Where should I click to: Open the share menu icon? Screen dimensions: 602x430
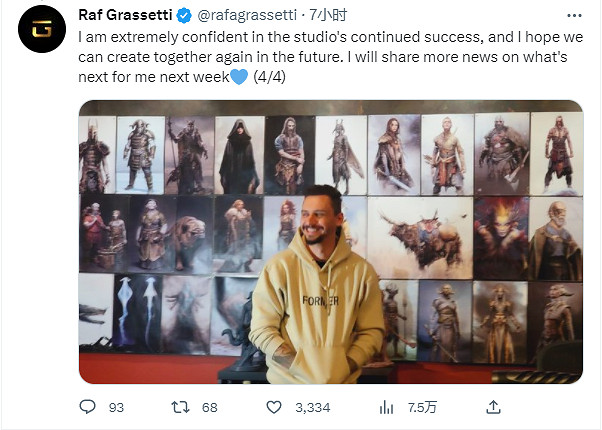[493, 407]
